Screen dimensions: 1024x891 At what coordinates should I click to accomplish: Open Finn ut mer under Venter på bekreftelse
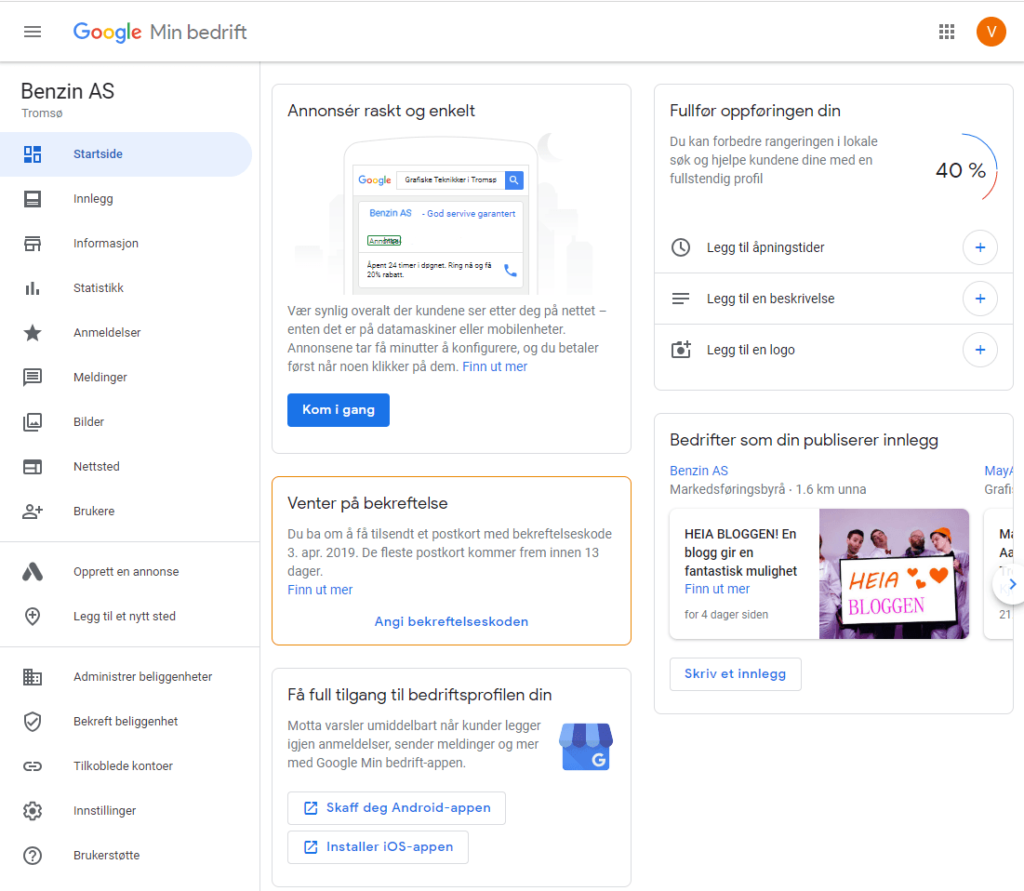point(320,590)
